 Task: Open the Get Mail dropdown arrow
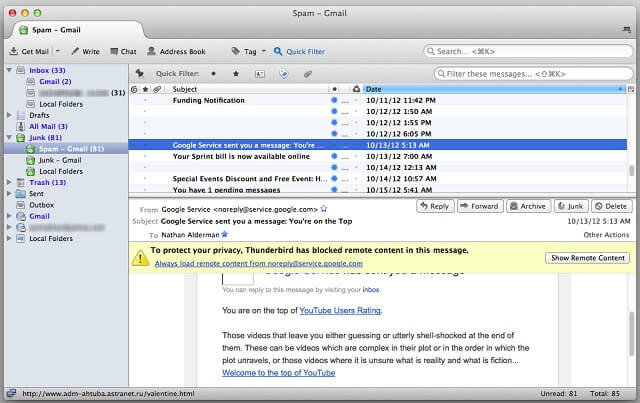click(58, 51)
